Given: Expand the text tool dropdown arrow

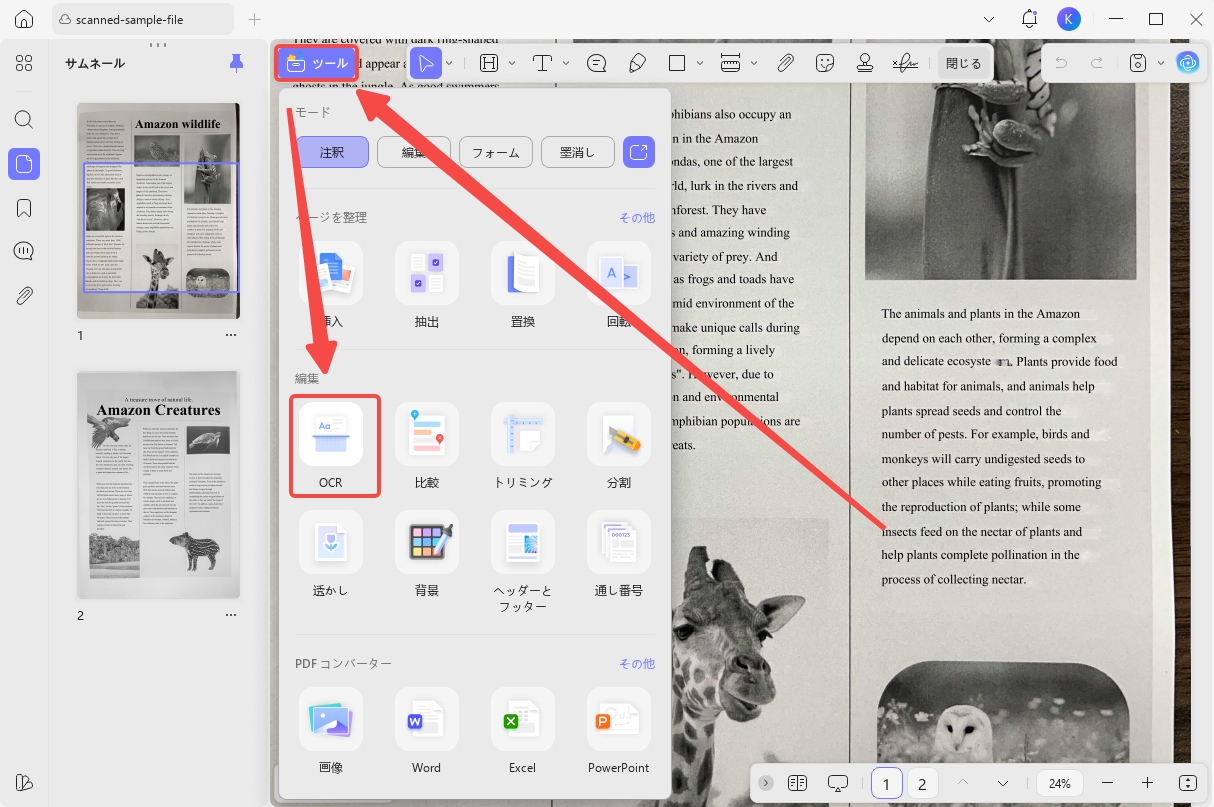Looking at the screenshot, I should pos(566,63).
